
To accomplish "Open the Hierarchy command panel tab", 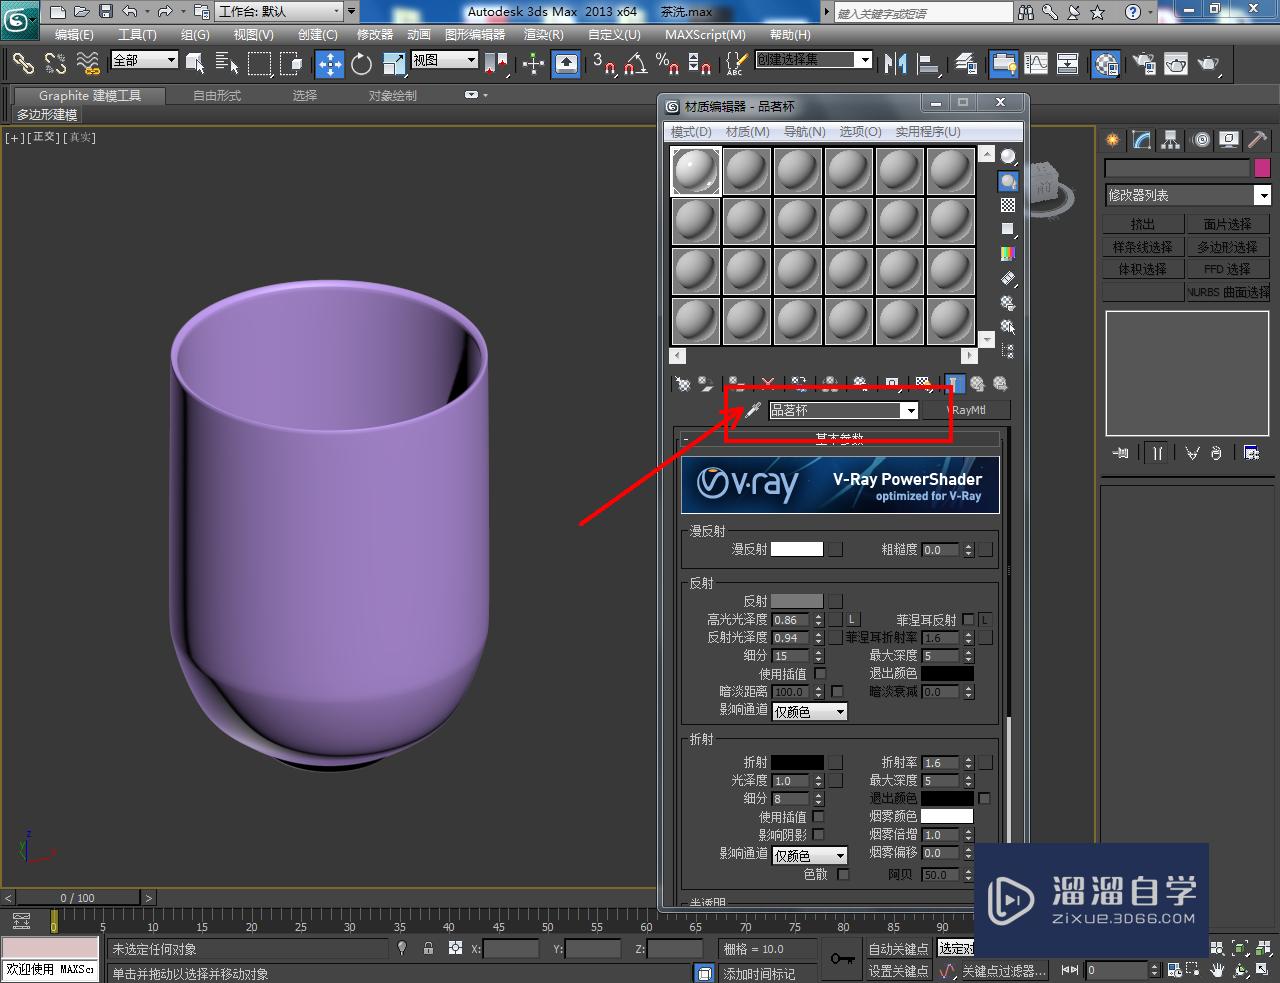I will (x=1170, y=141).
